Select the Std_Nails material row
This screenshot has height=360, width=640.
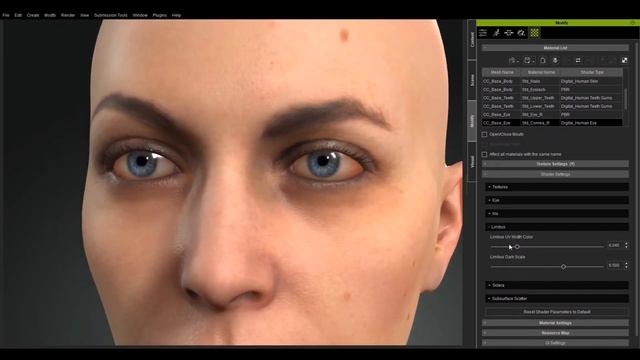(x=552, y=81)
